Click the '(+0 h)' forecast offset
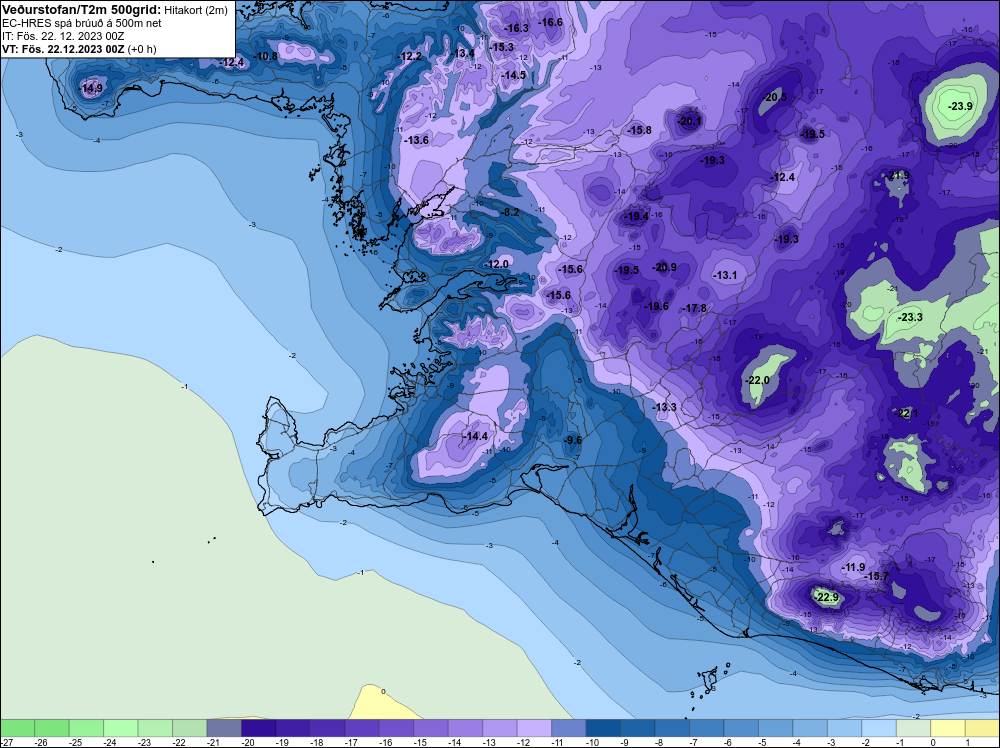 142,49
